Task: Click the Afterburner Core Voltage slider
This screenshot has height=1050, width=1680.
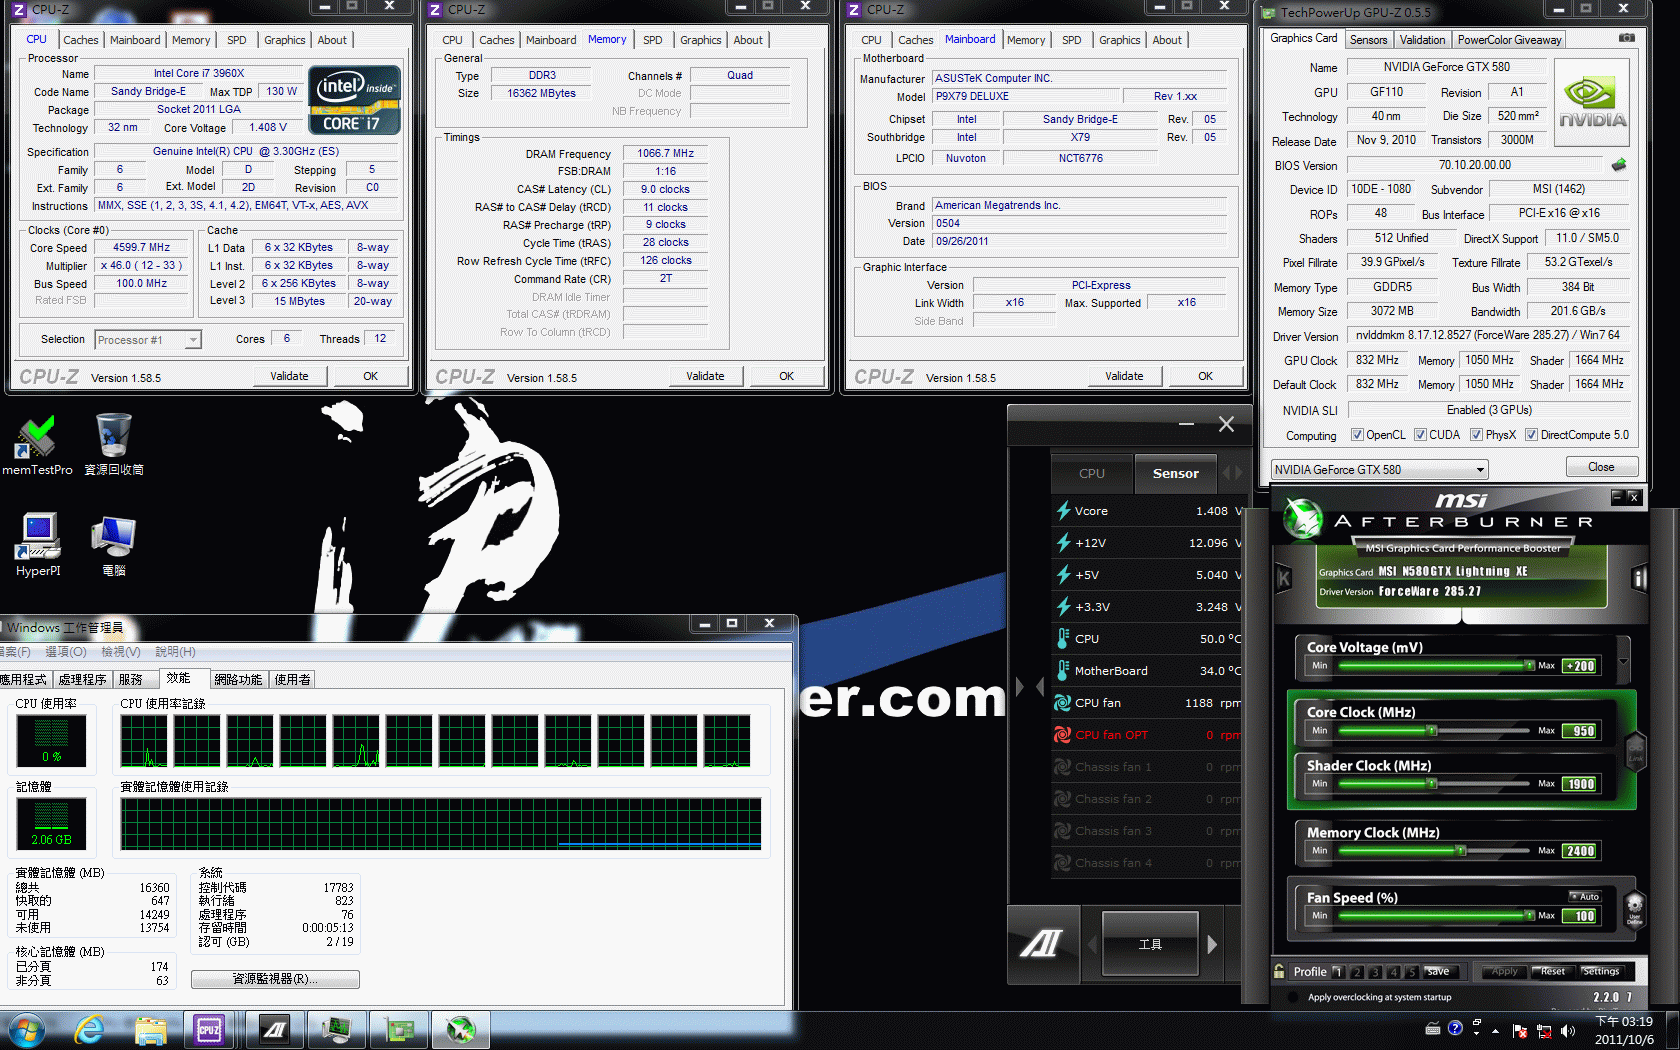Action: point(1437,665)
